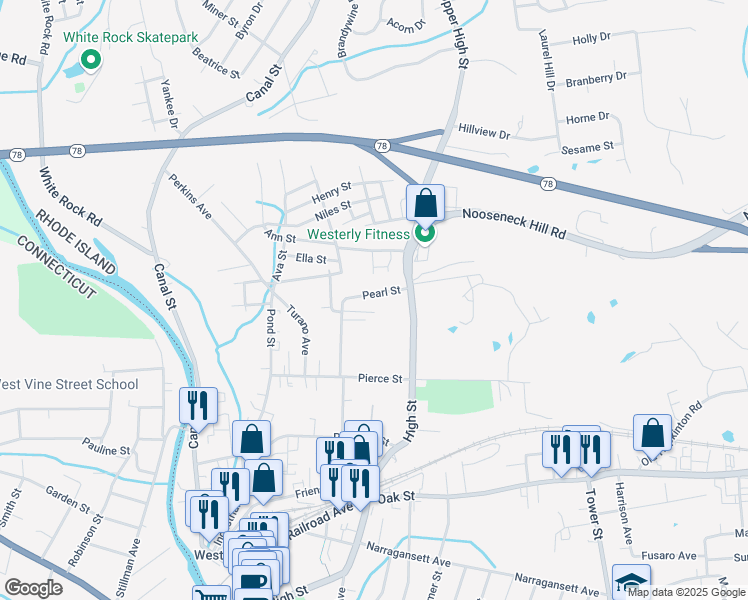Image resolution: width=748 pixels, height=600 pixels.
Task: Click restaurant marker left of Tower St pair
Action: (561, 452)
